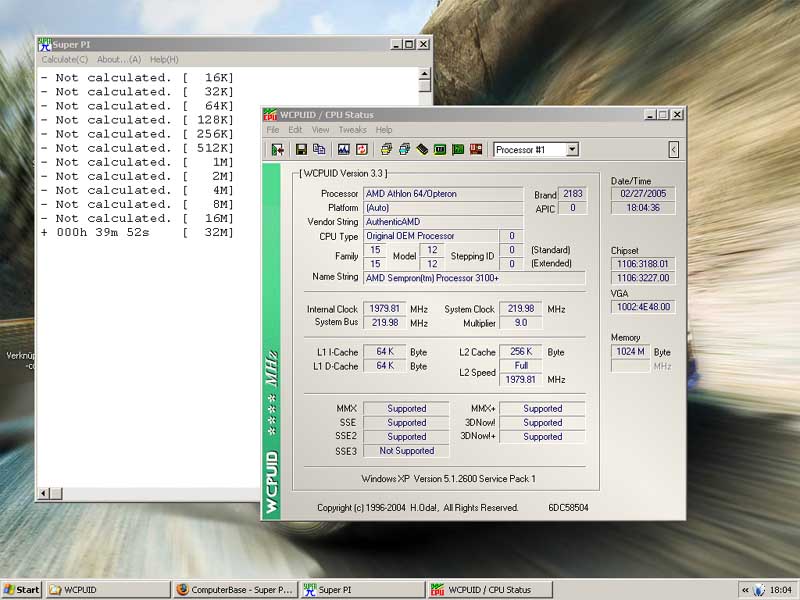Viewport: 800px width, 600px height.
Task: Click the VGA value 1002:4E48.00
Action: pyautogui.click(x=643, y=307)
